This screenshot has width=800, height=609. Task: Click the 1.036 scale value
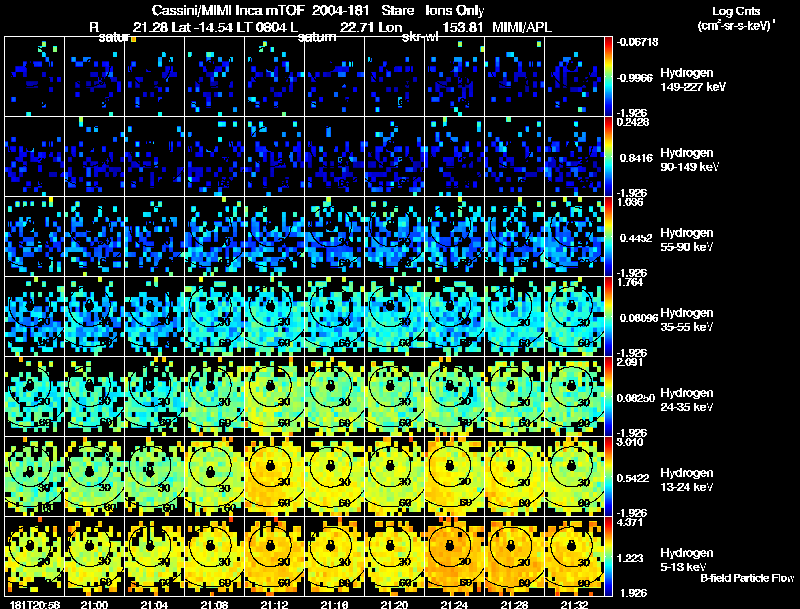click(630, 202)
